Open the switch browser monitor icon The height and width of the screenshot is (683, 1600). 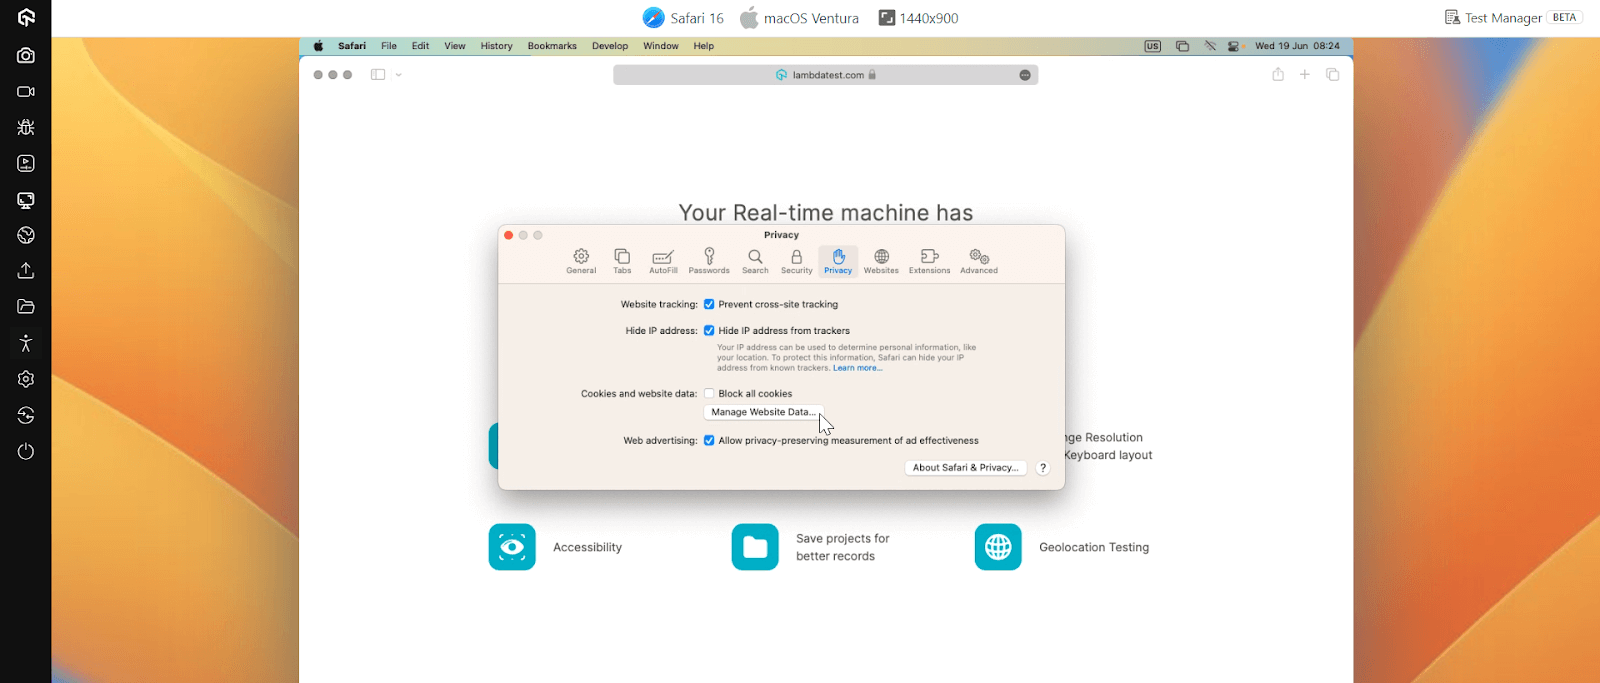pos(26,200)
